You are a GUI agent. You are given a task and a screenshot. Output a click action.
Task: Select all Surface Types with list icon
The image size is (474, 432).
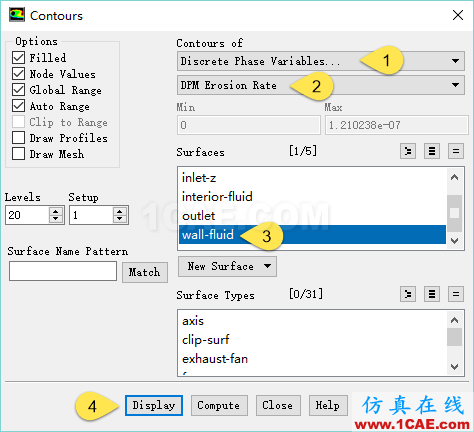pyautogui.click(x=432, y=294)
